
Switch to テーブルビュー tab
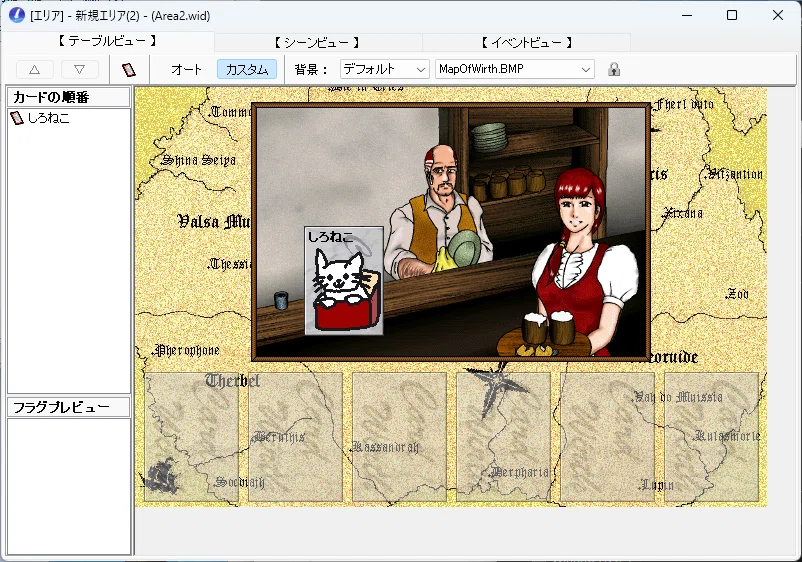coord(107,41)
